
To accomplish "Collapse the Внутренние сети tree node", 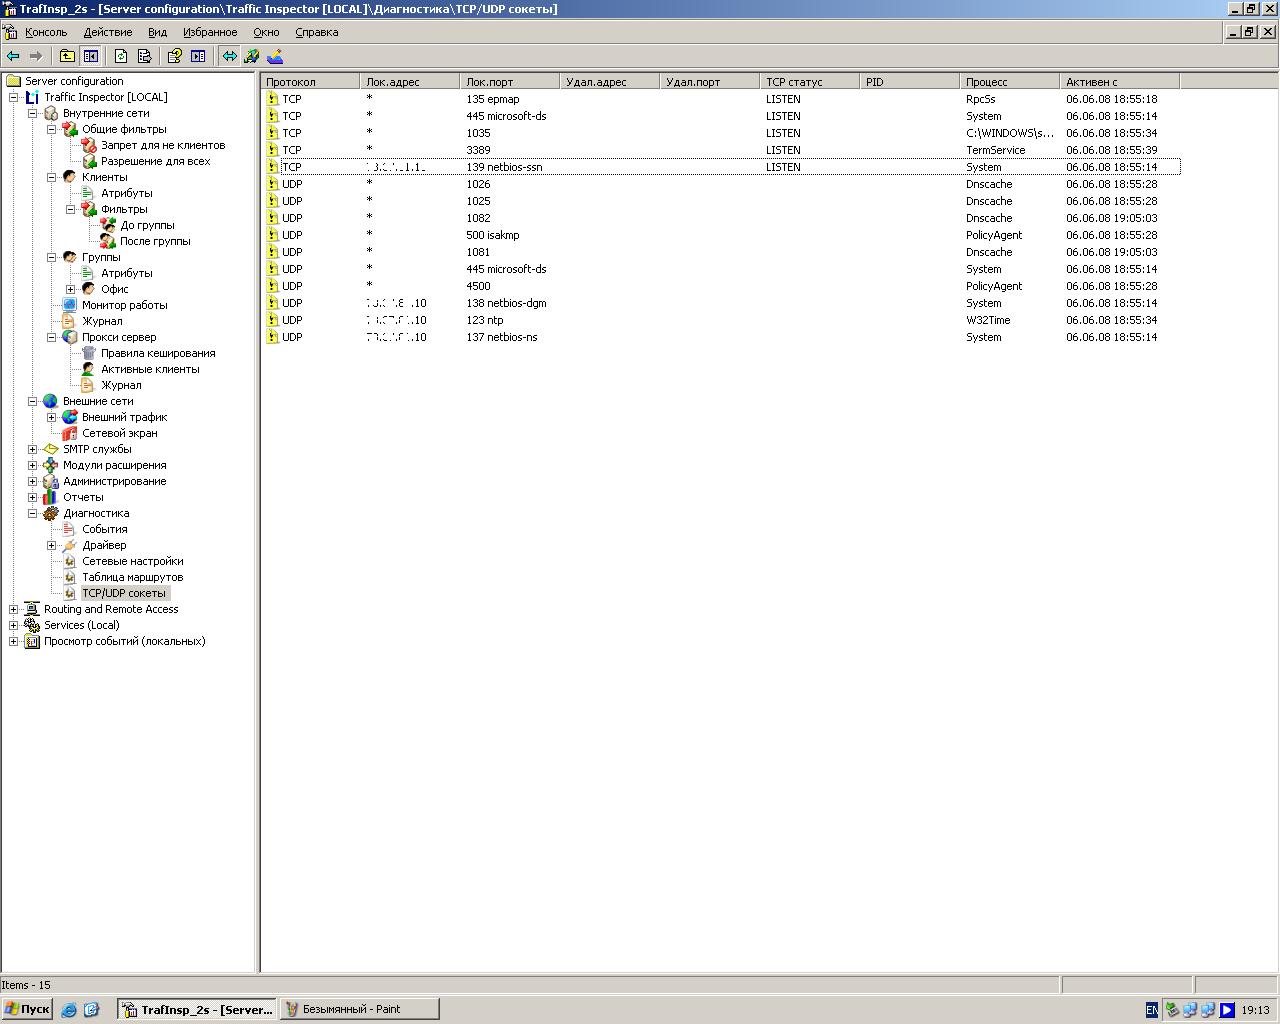I will pos(33,113).
